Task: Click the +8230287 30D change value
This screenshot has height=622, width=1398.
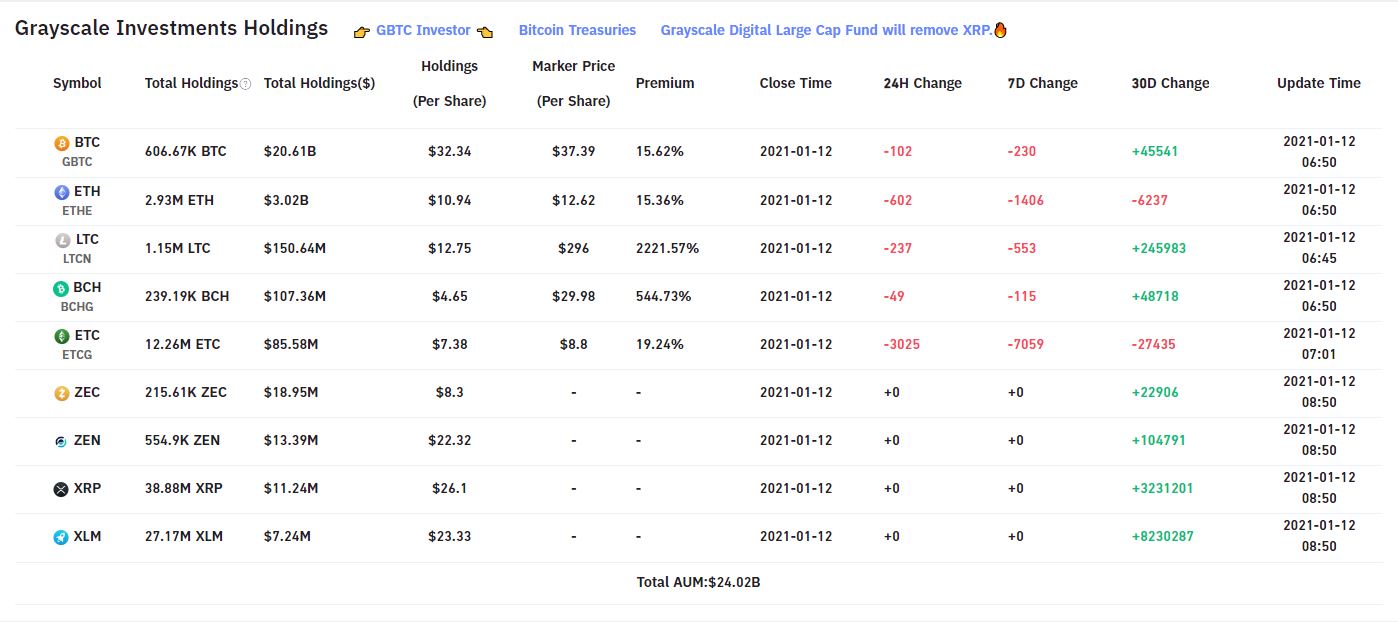Action: click(1163, 537)
